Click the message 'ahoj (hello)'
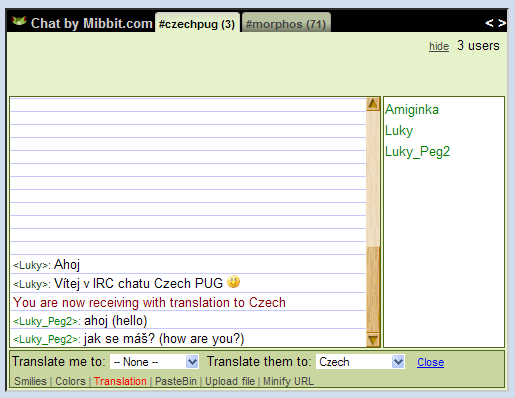Screen dimensions: 515x398 click(x=116, y=321)
